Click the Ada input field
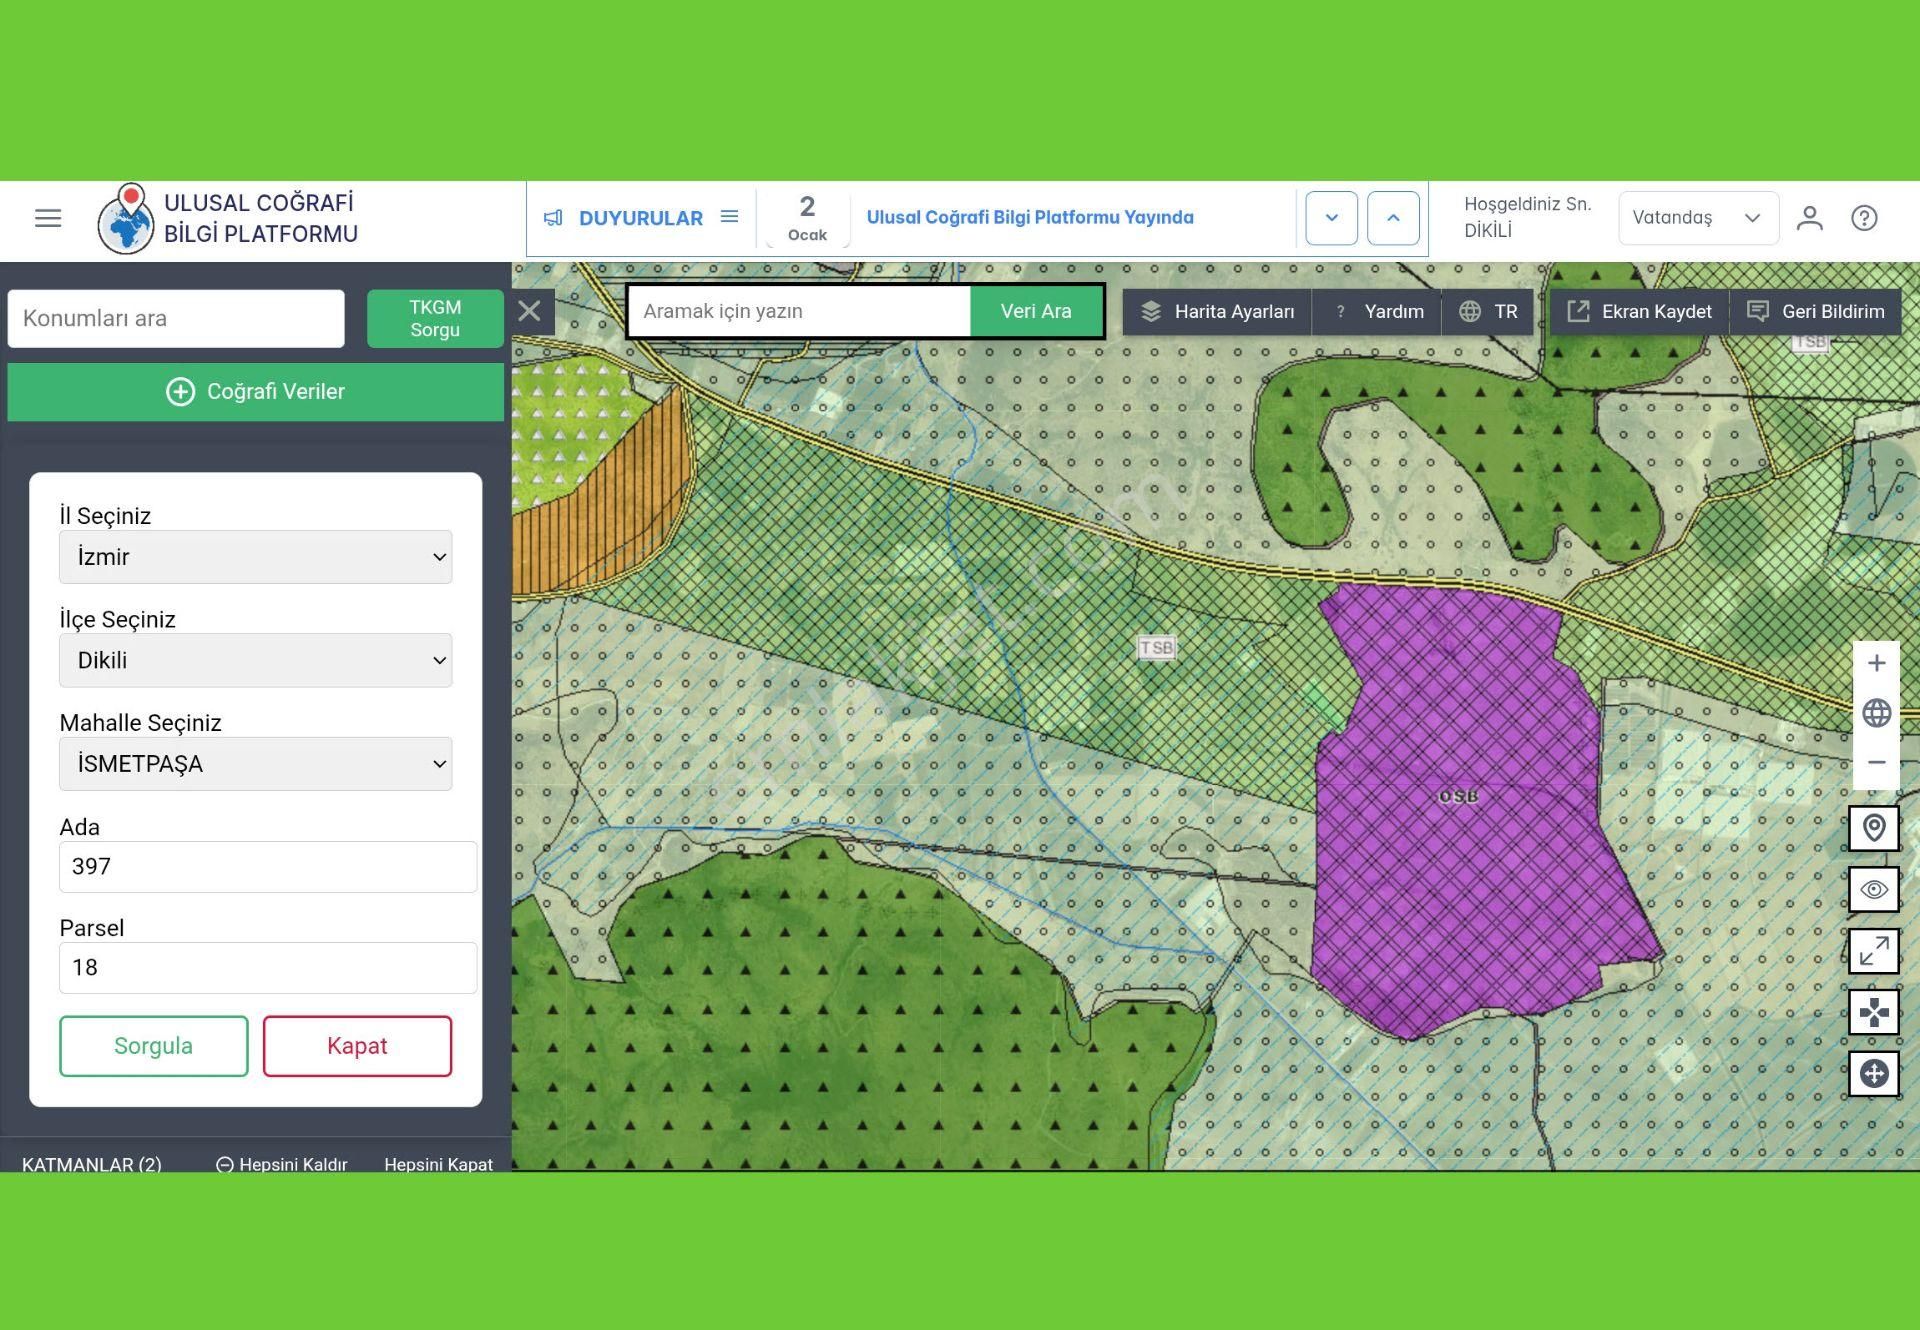 click(267, 867)
